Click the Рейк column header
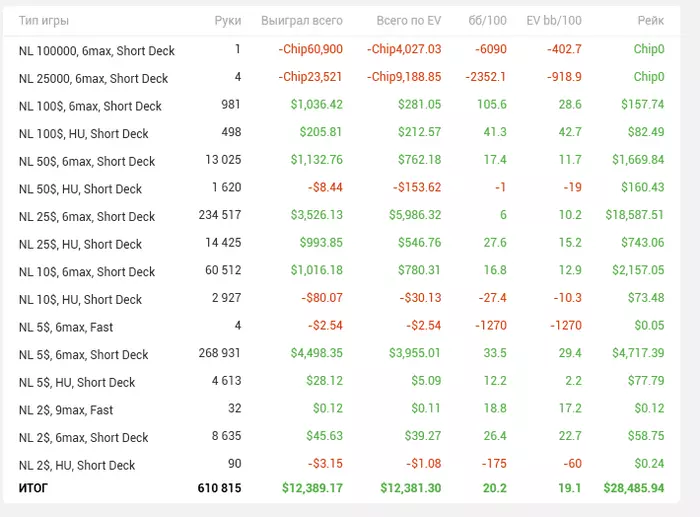The height and width of the screenshot is (517, 700). point(650,21)
